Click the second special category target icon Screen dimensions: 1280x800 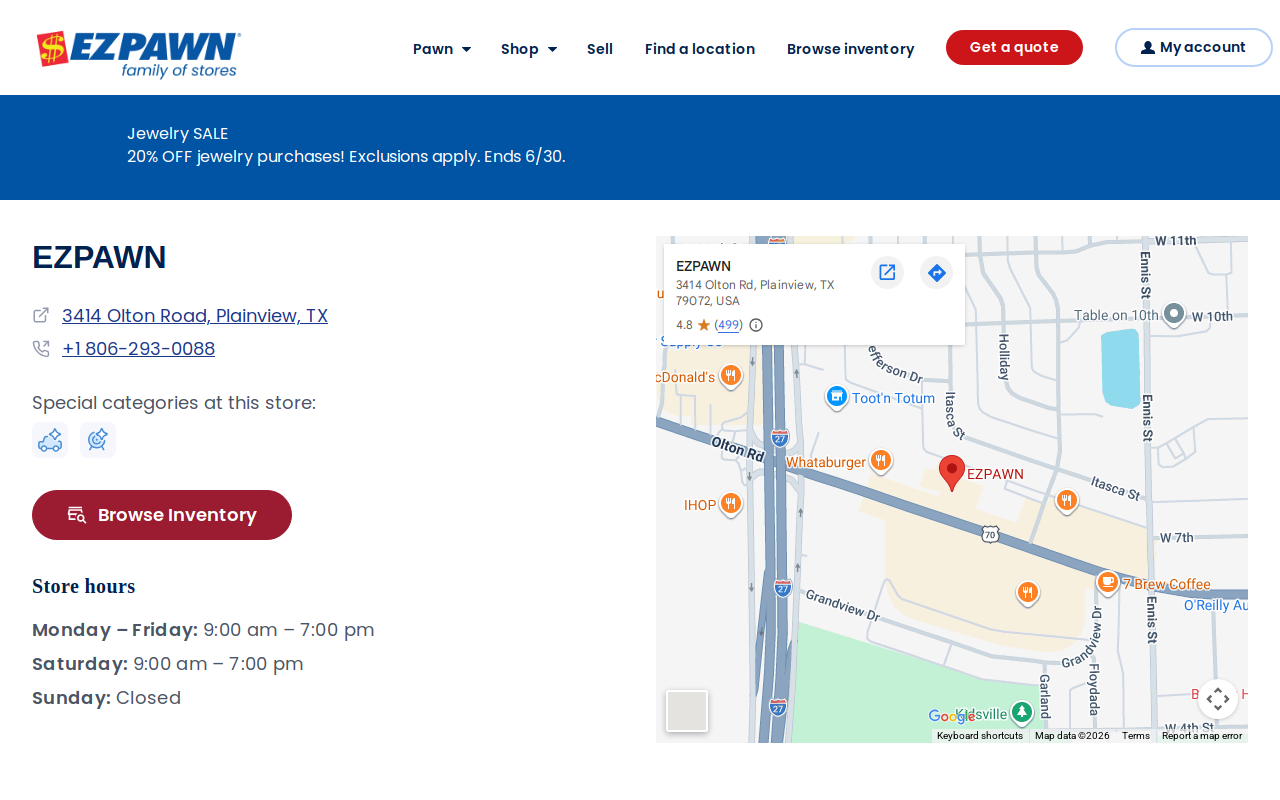[x=98, y=440]
